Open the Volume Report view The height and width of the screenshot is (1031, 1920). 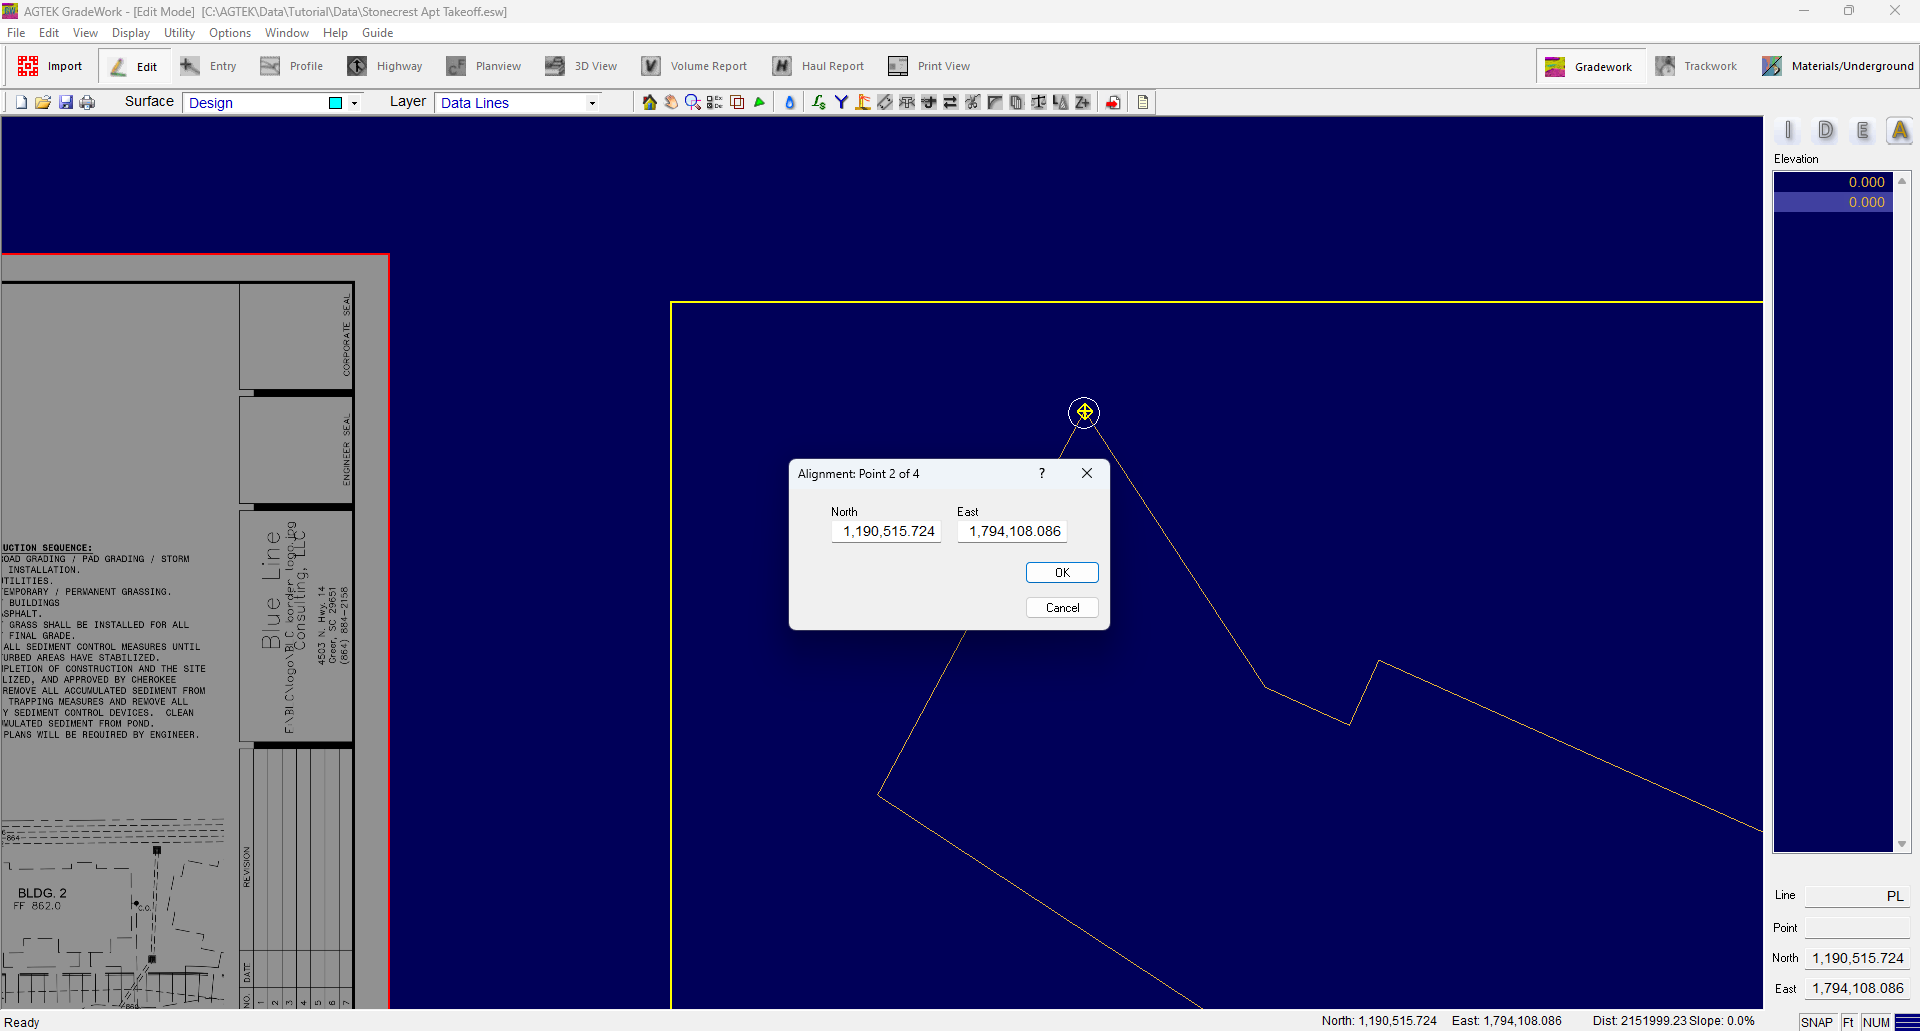[696, 65]
